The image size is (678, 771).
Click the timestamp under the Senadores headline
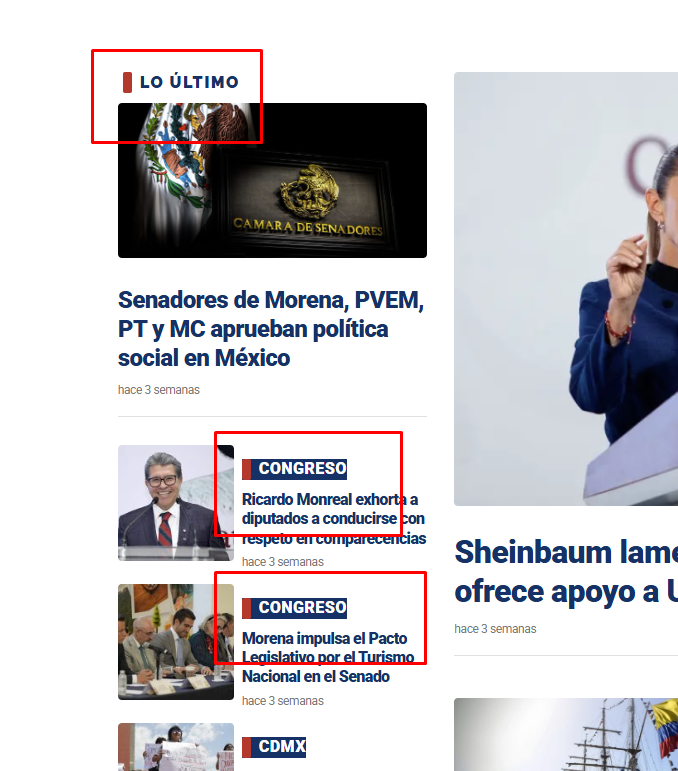point(159,390)
